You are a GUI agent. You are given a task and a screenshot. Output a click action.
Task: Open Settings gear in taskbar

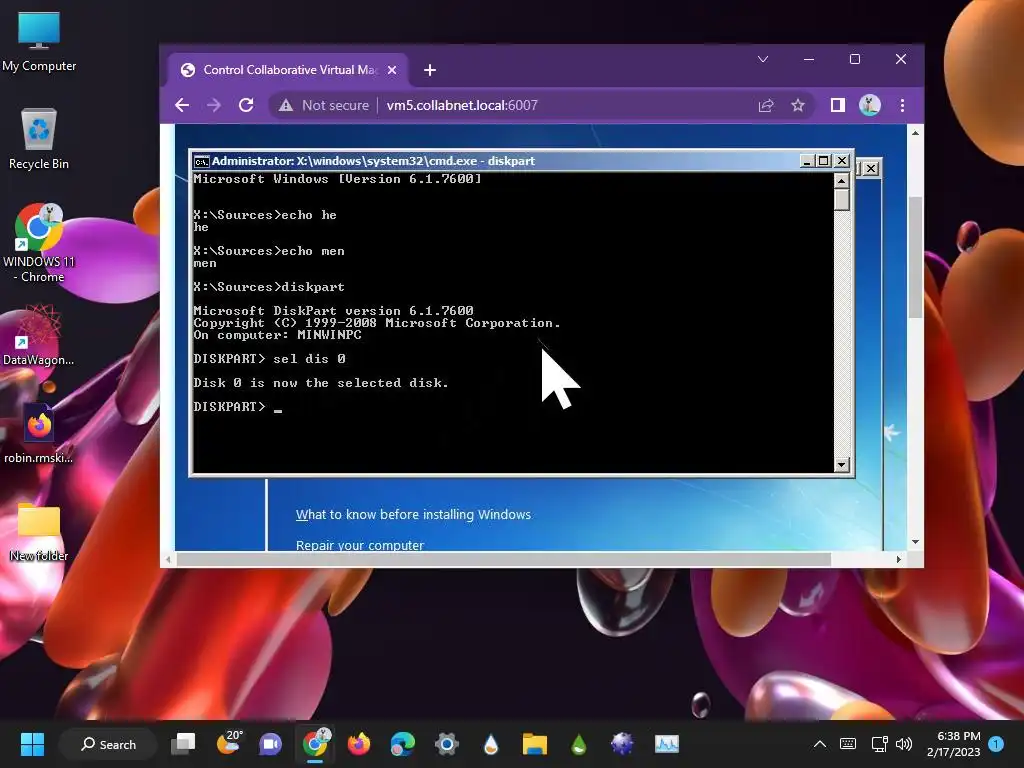coord(447,744)
